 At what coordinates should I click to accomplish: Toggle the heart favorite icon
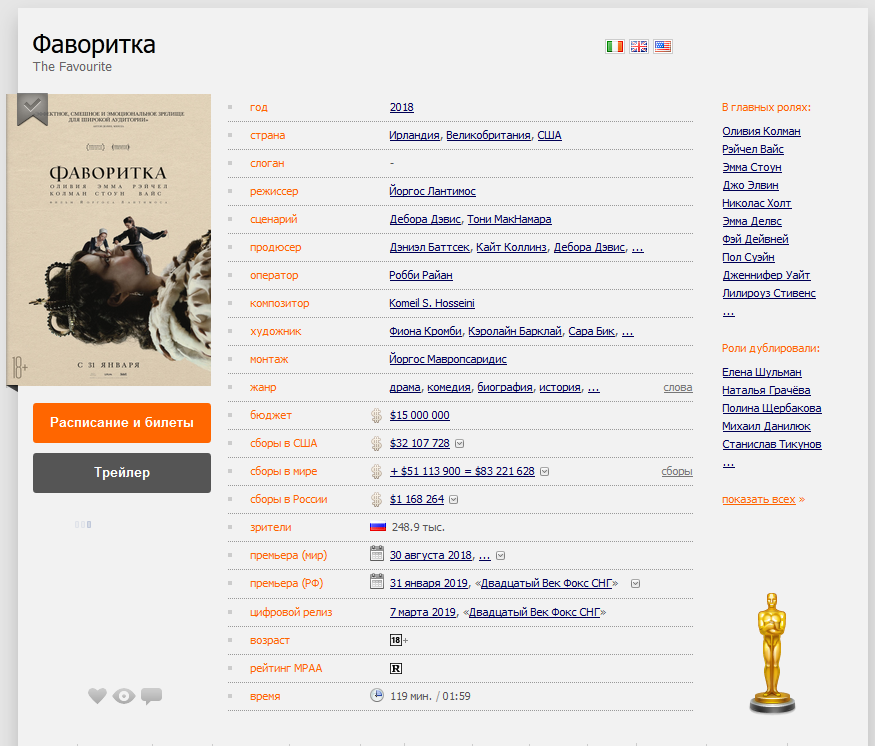point(97,696)
